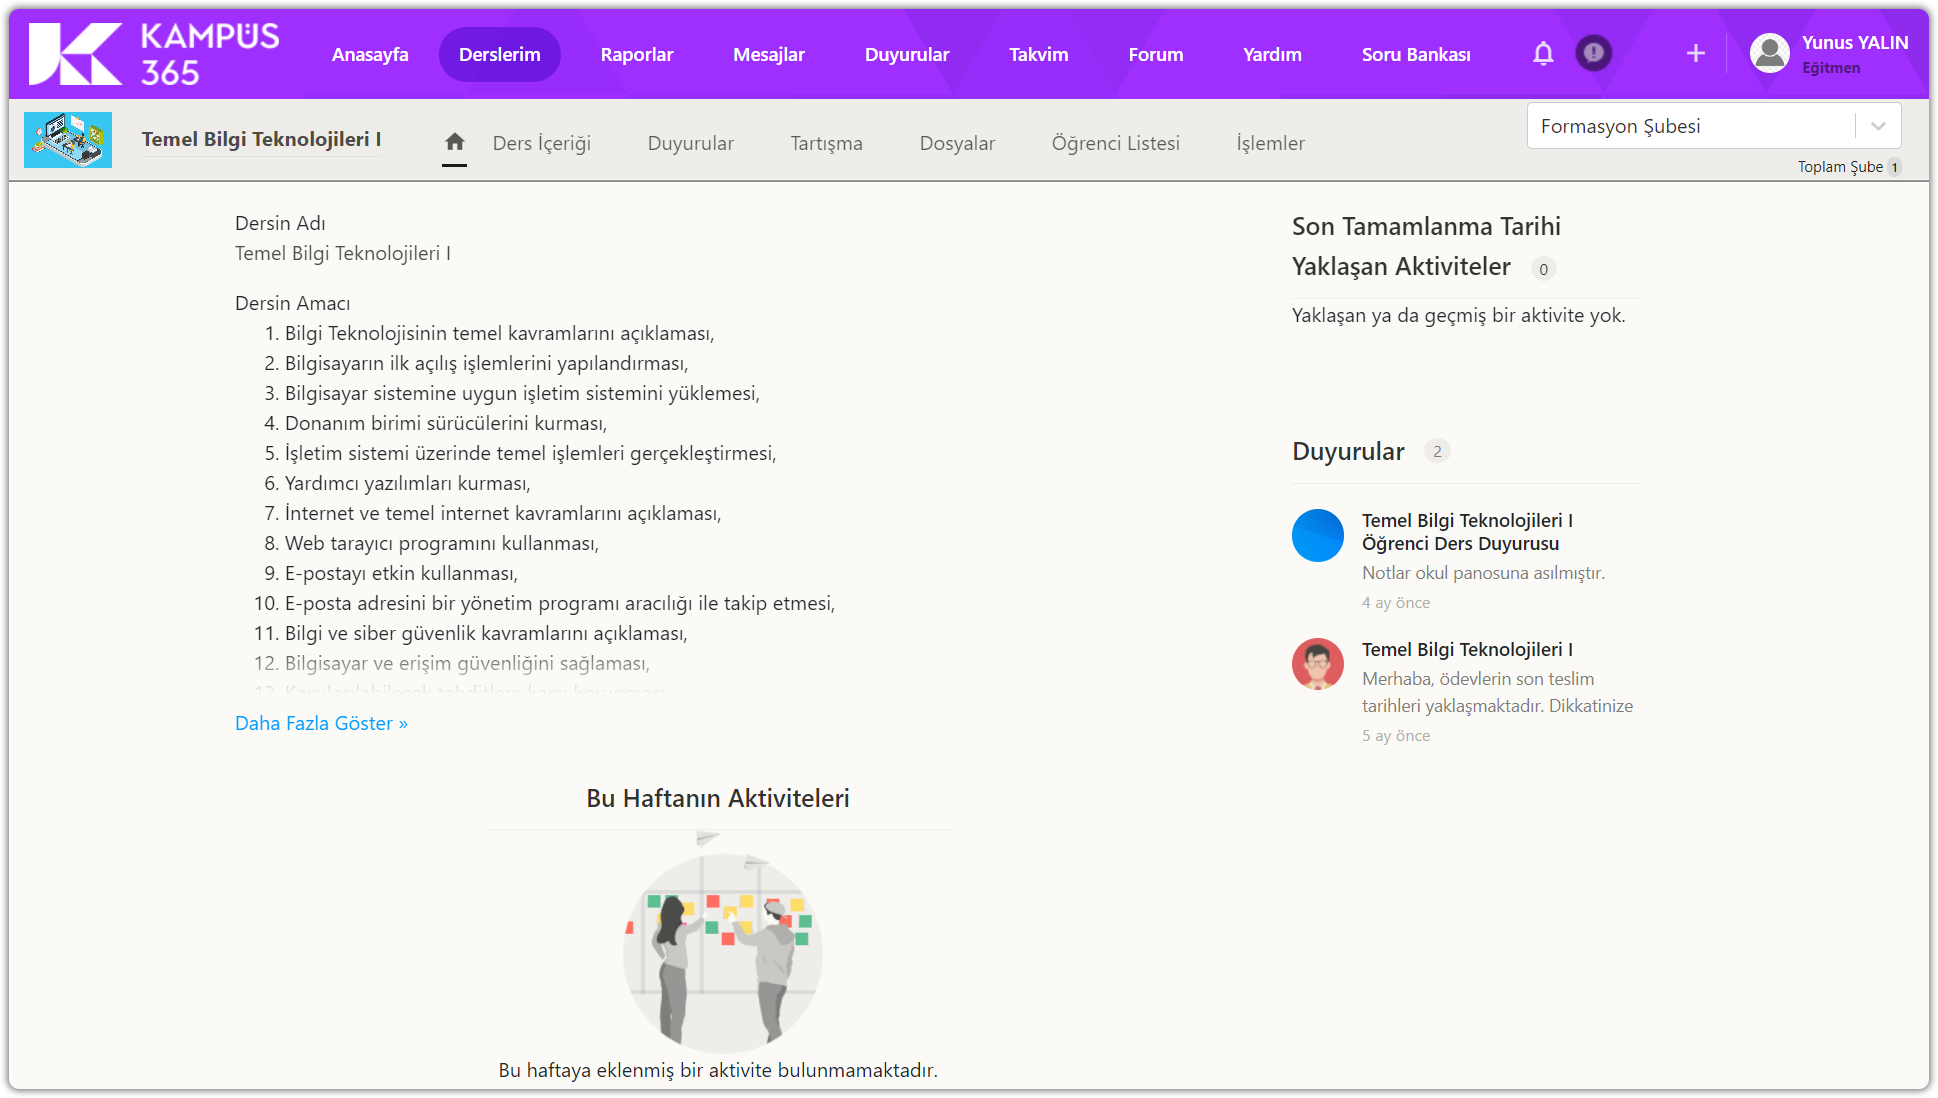Screen dimensions: 1938x1098
Task: Open the Öğrenci Ders Duyurusu announcement
Action: [1466, 532]
